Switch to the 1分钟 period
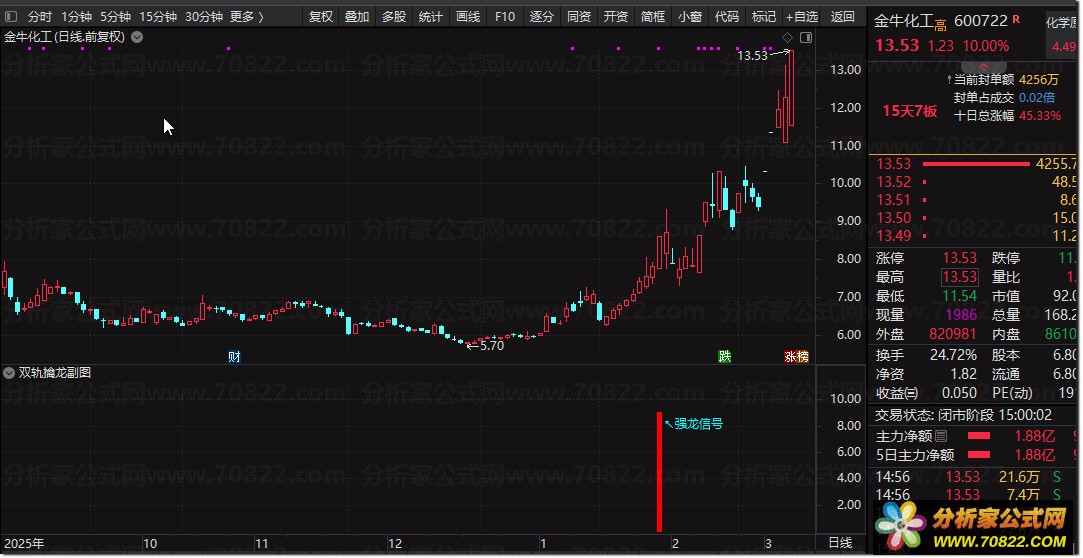This screenshot has height=558, width=1083. click(76, 16)
